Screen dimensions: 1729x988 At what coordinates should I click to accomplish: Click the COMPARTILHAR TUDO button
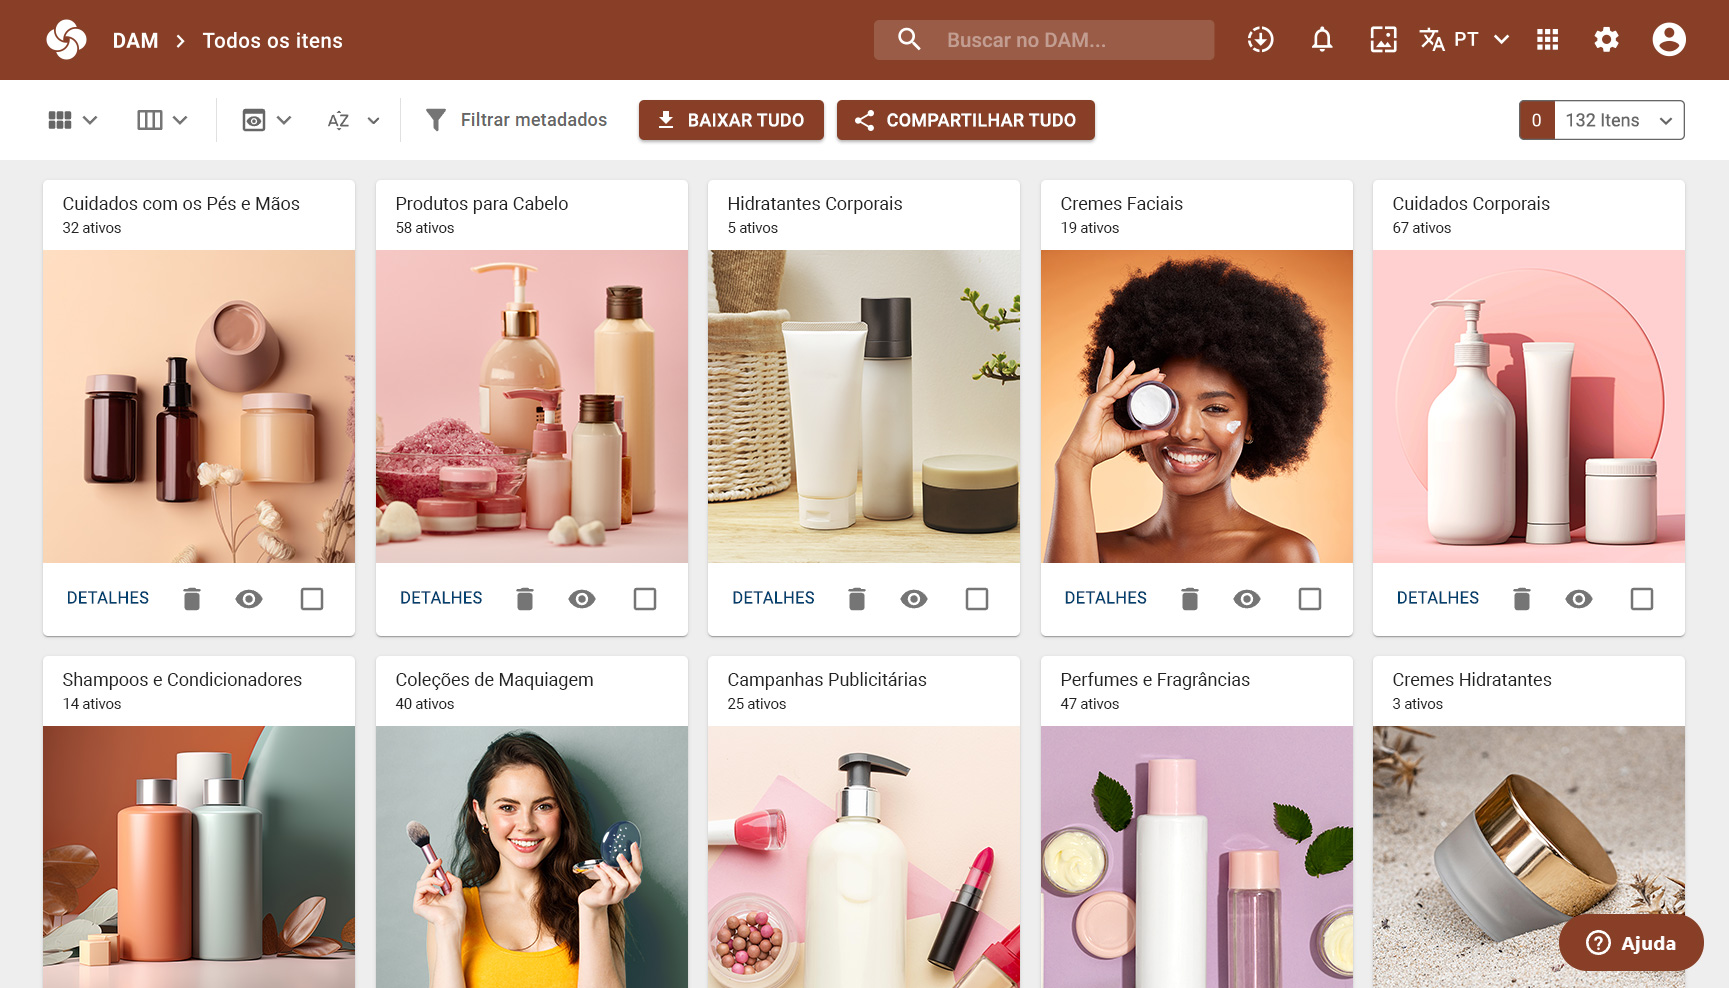click(965, 120)
